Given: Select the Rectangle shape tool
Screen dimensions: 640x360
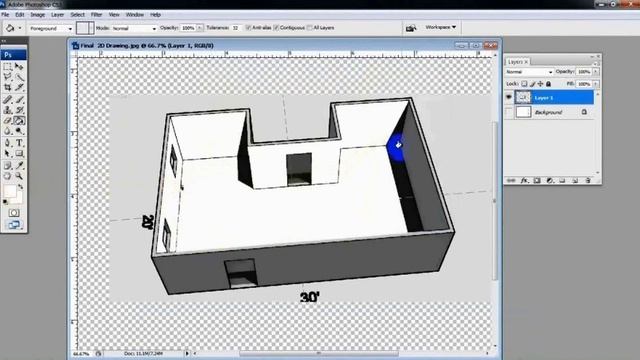Looking at the screenshot, I should click(x=19, y=153).
